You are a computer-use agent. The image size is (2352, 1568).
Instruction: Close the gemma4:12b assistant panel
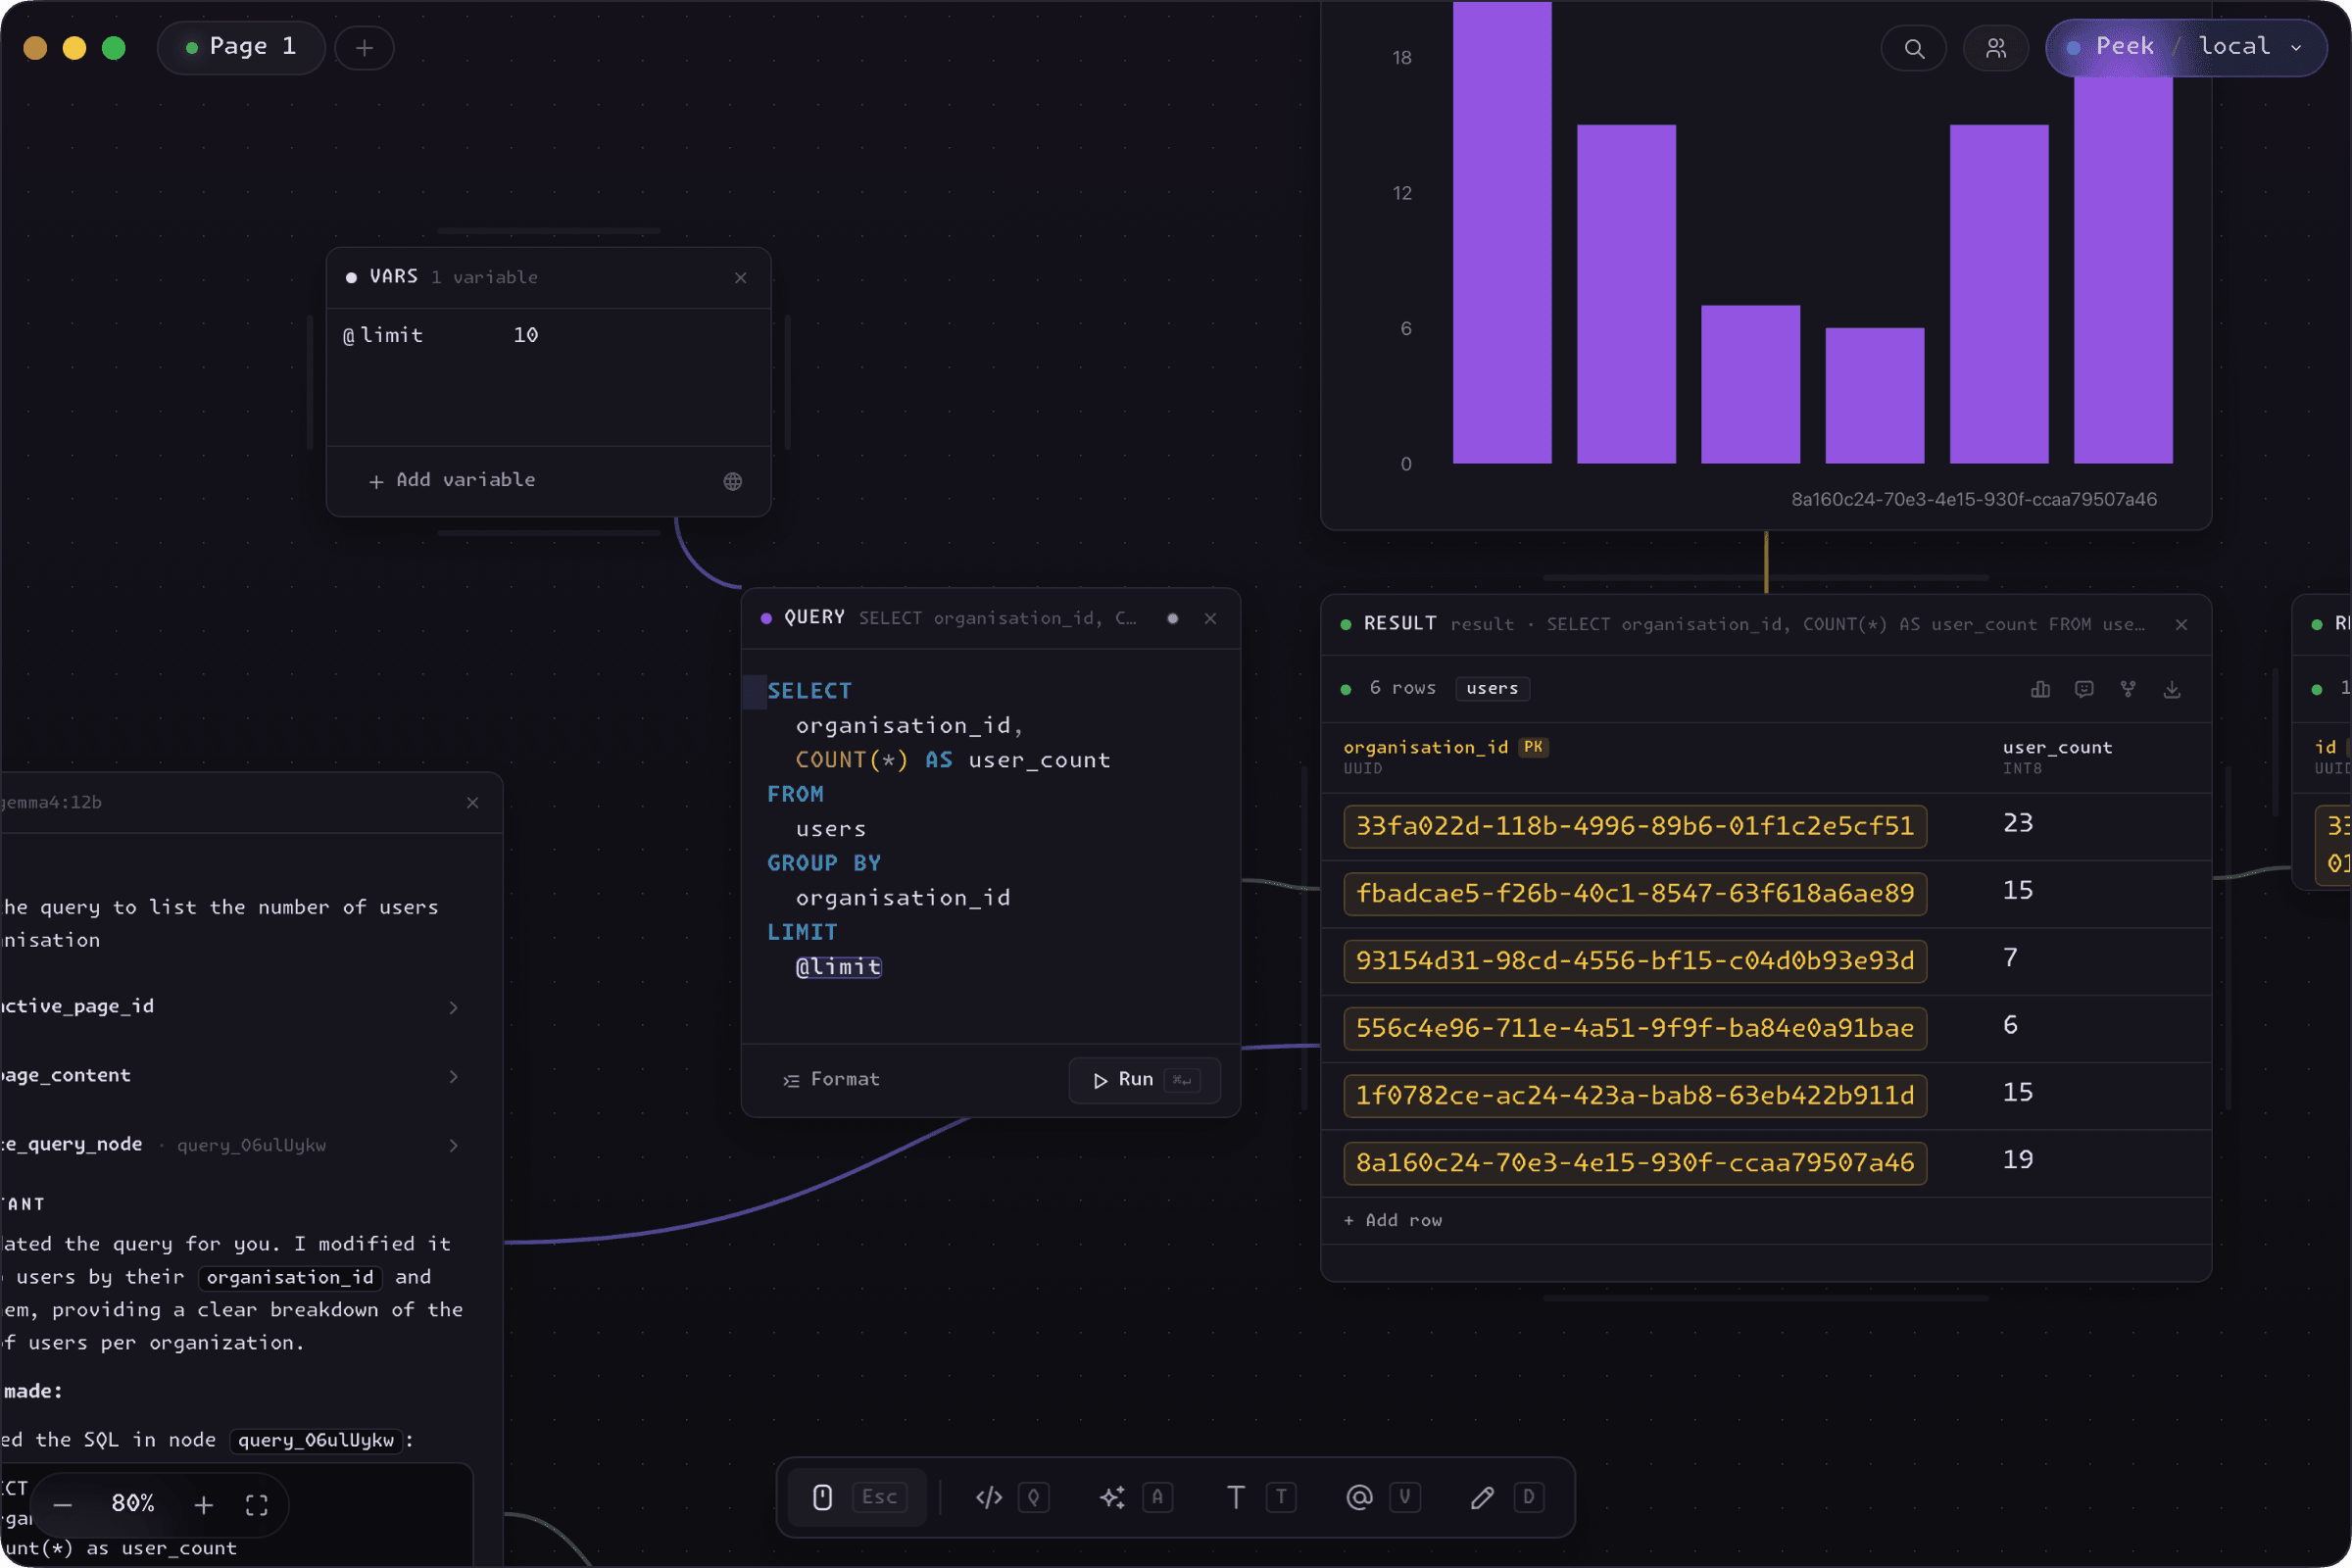tap(473, 803)
